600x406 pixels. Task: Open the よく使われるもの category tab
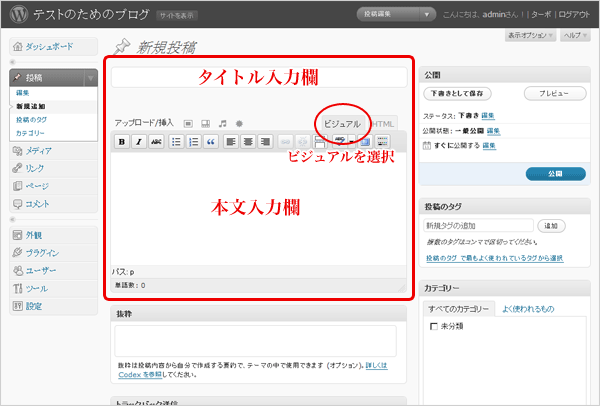pyautogui.click(x=528, y=309)
